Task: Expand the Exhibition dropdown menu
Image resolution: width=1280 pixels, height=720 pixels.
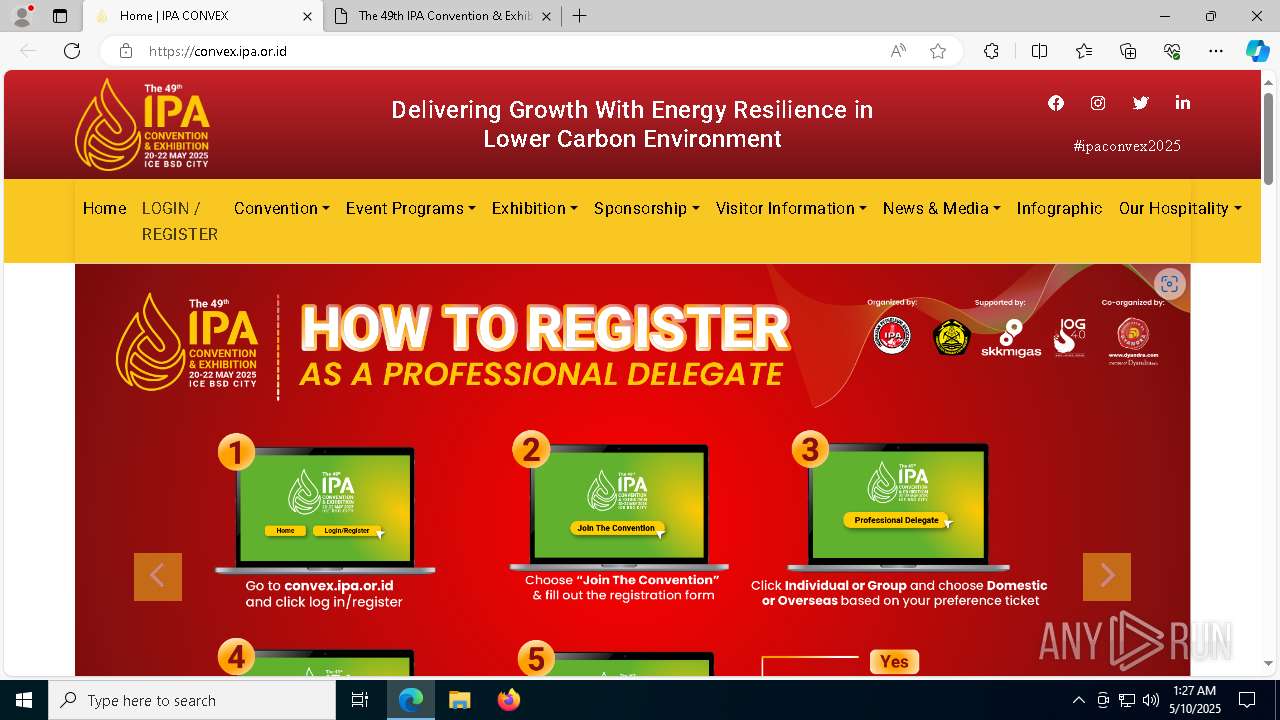Action: [535, 208]
